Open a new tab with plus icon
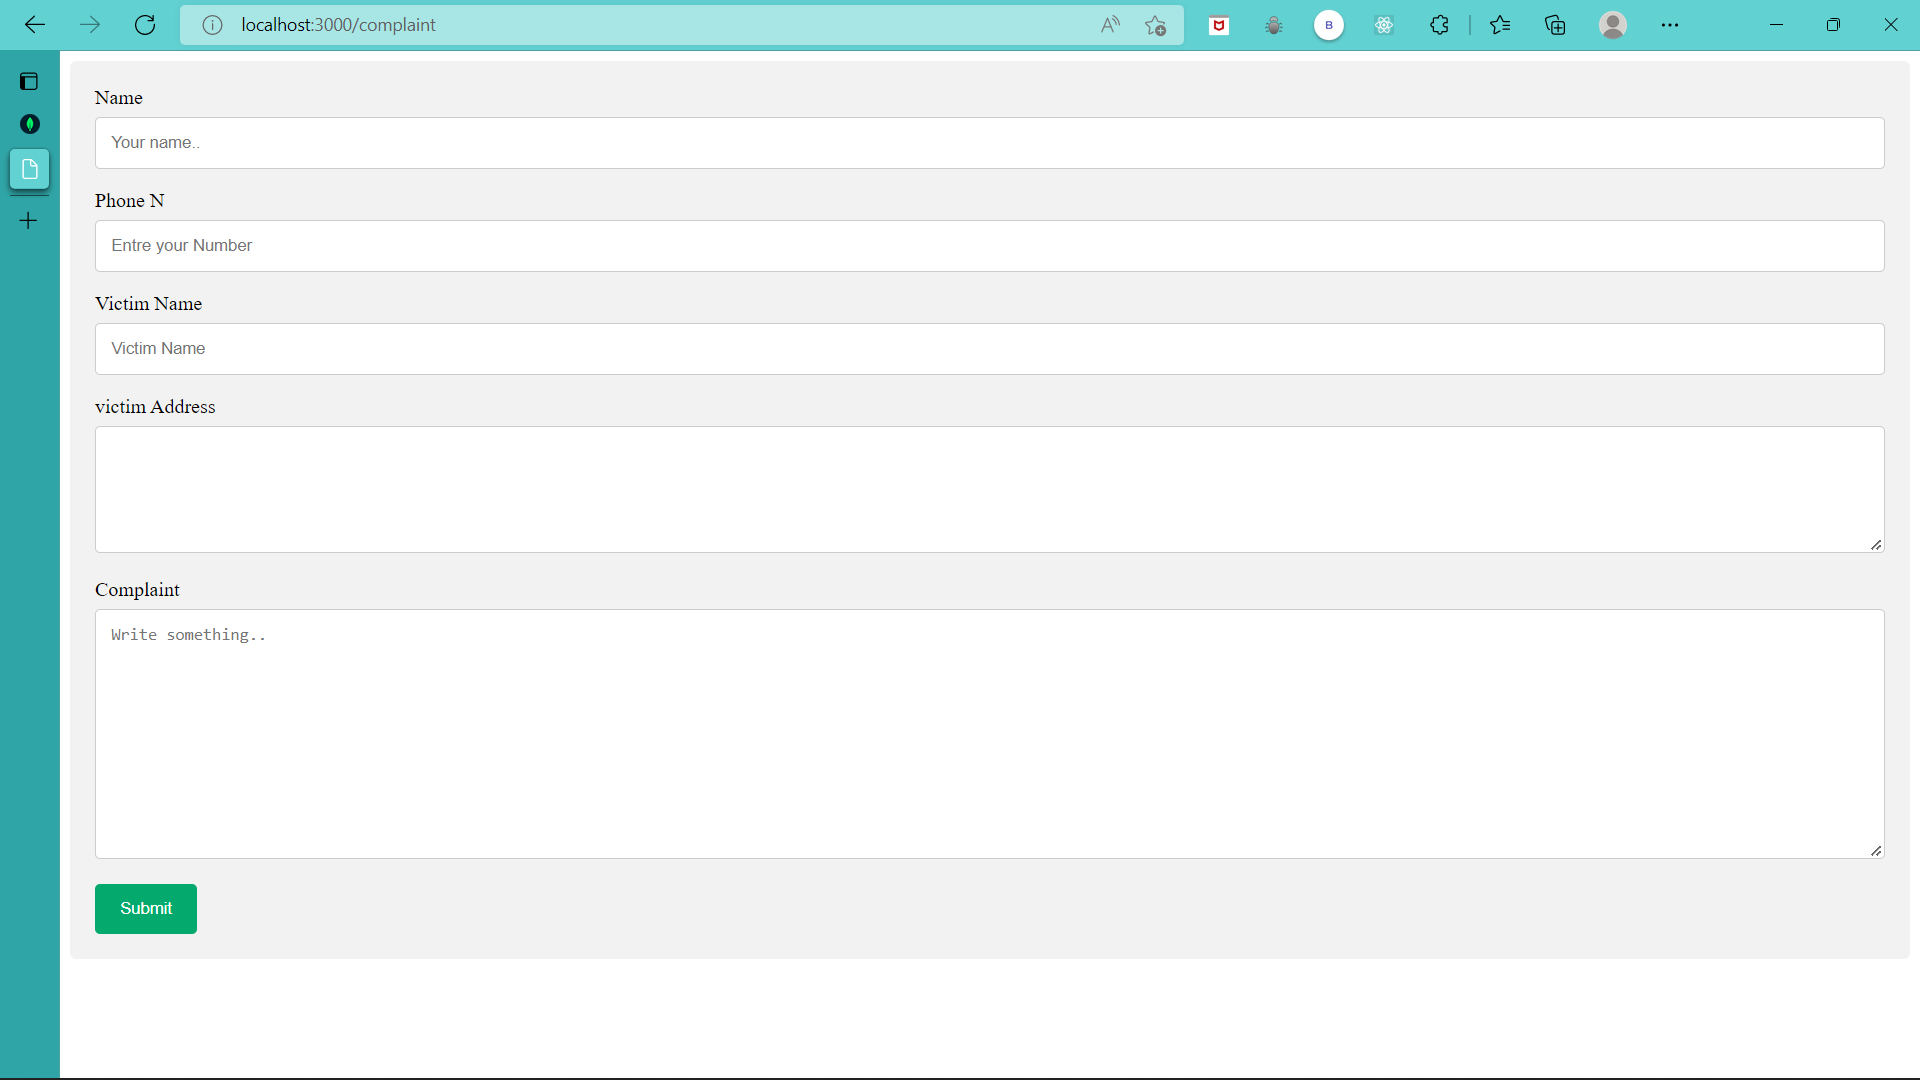This screenshot has width=1920, height=1080. 29,220
